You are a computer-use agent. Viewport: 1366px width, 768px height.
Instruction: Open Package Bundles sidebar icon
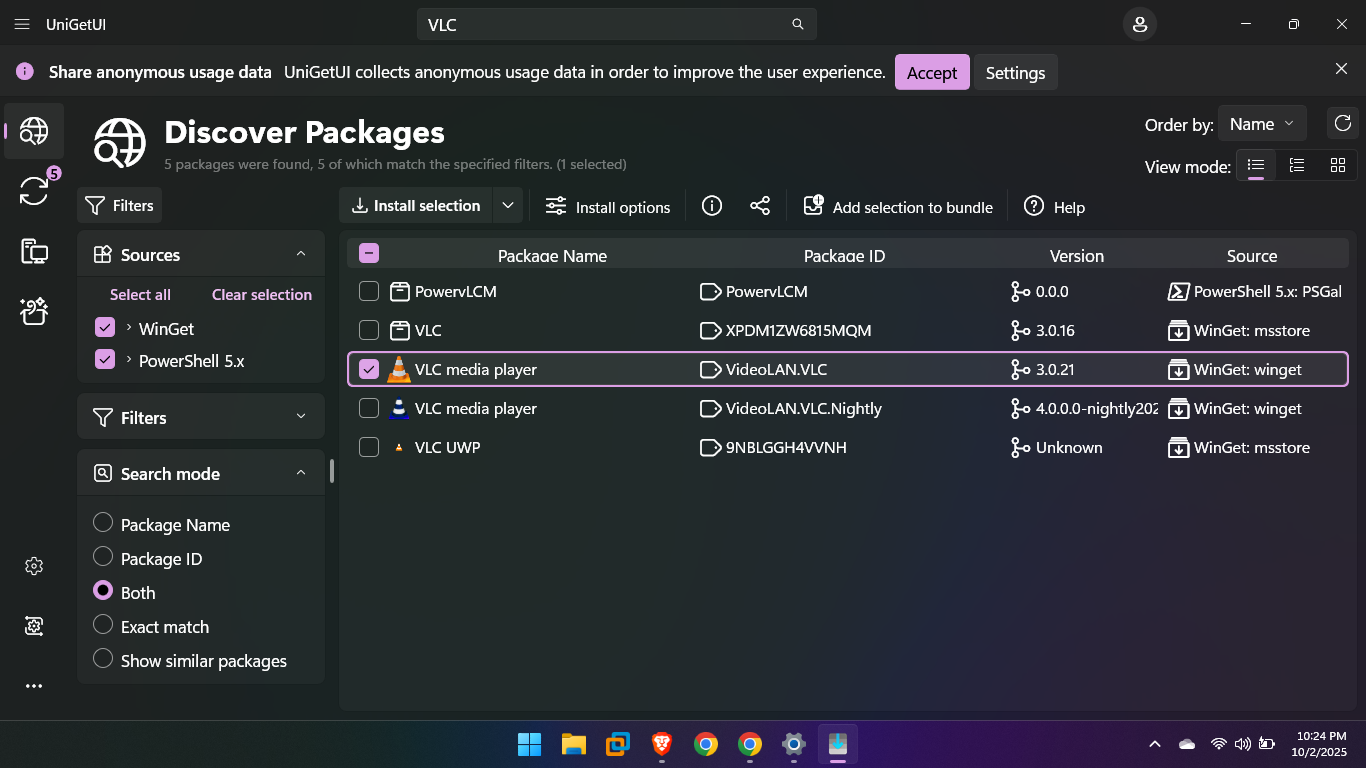[x=34, y=312]
